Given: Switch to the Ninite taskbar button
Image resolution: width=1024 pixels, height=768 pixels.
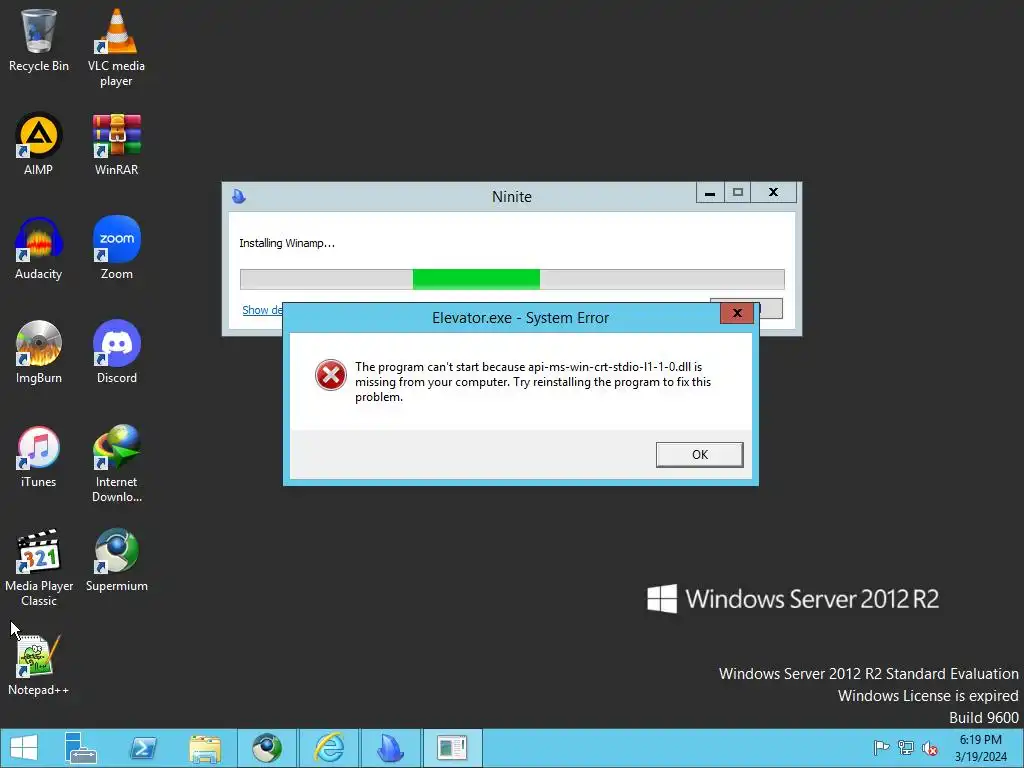Looking at the screenshot, I should coord(391,748).
